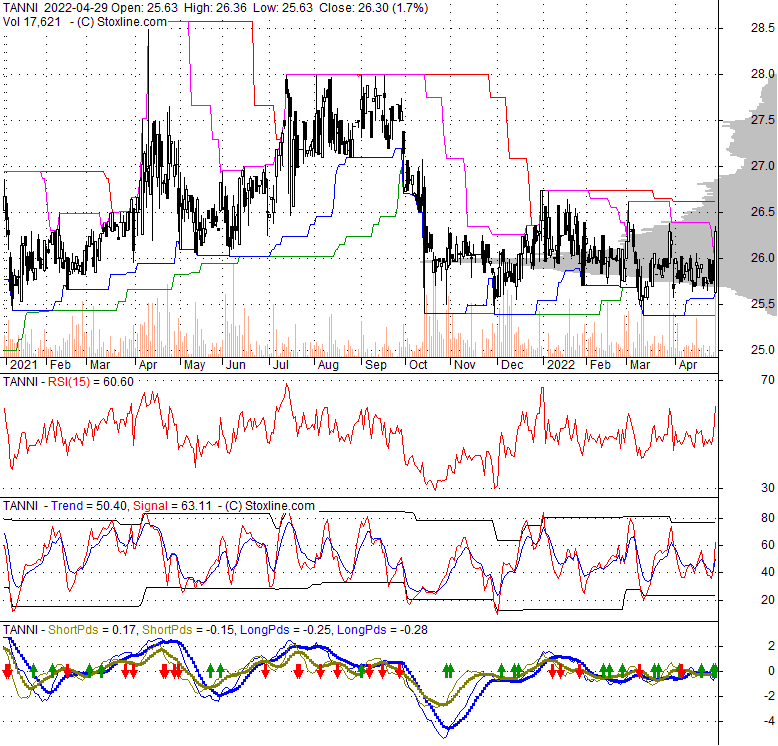Click "(C) Stoxline.com" in the Trend panel
Image resolution: width=778 pixels, height=746 pixels.
270,506
